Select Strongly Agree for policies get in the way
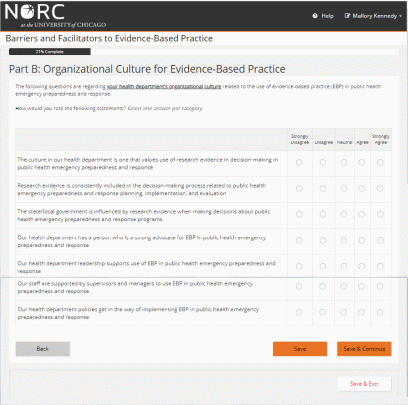 380,312
